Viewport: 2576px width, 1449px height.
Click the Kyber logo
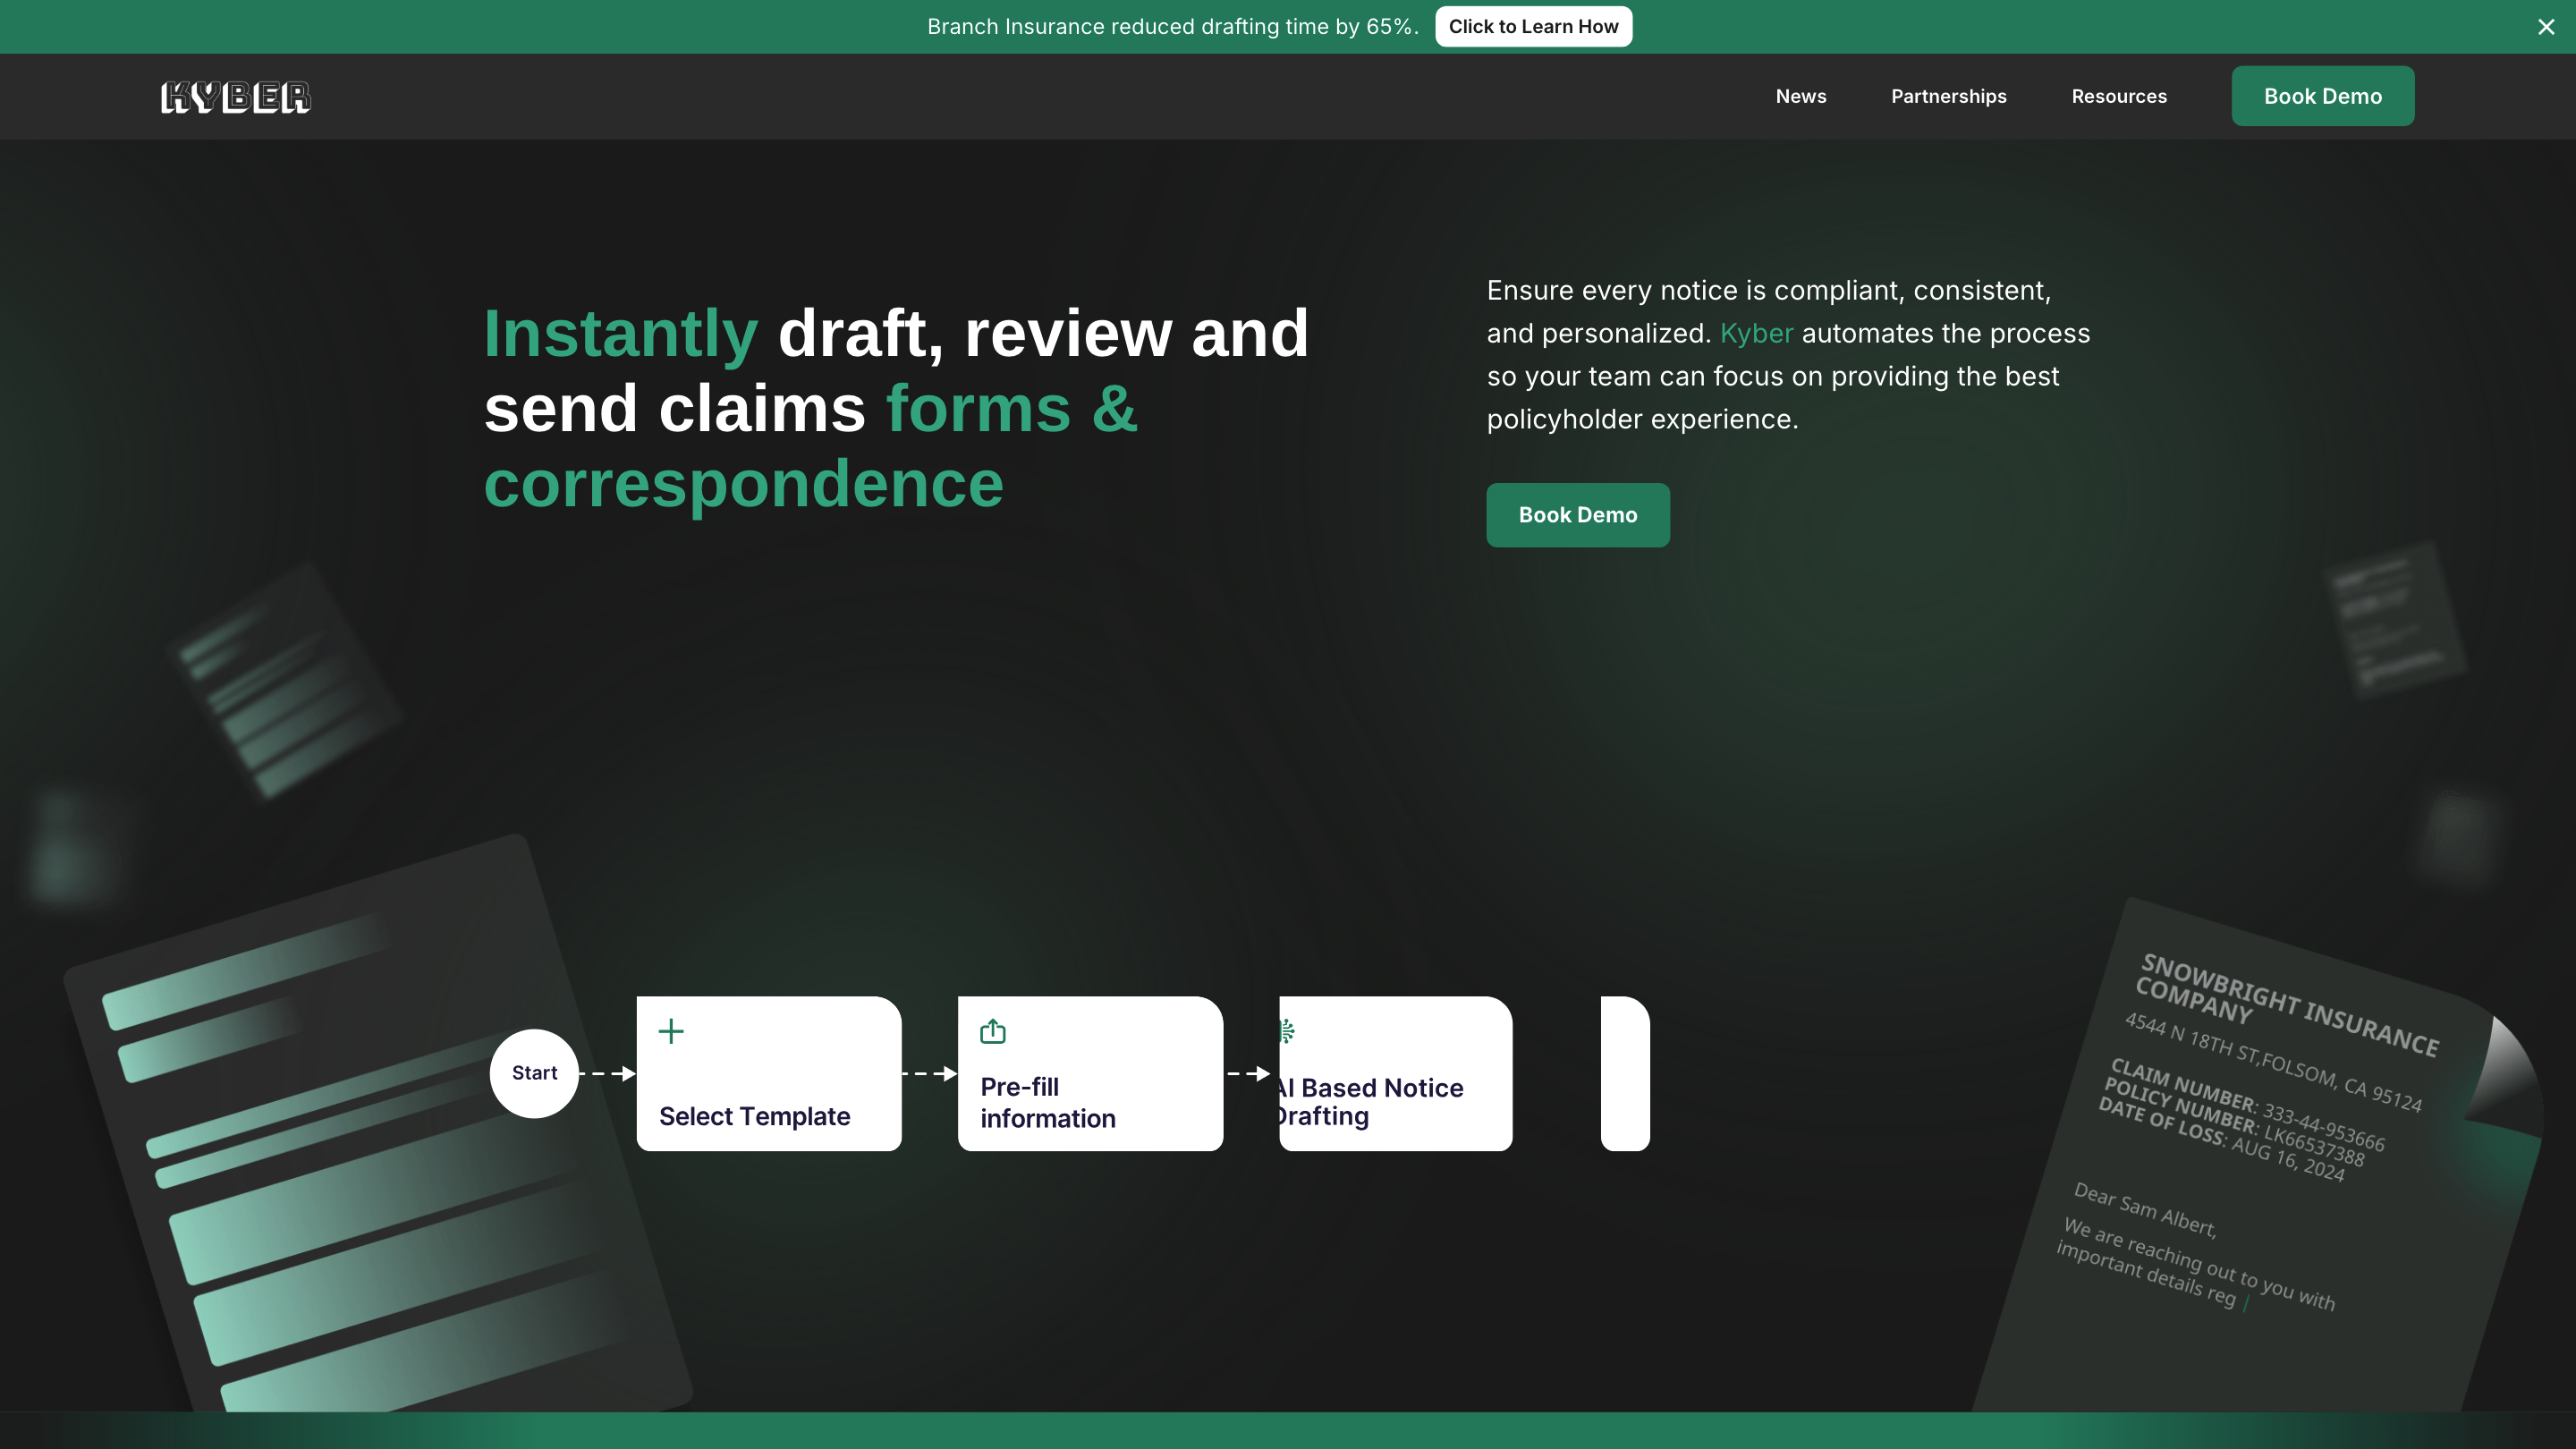tap(236, 97)
